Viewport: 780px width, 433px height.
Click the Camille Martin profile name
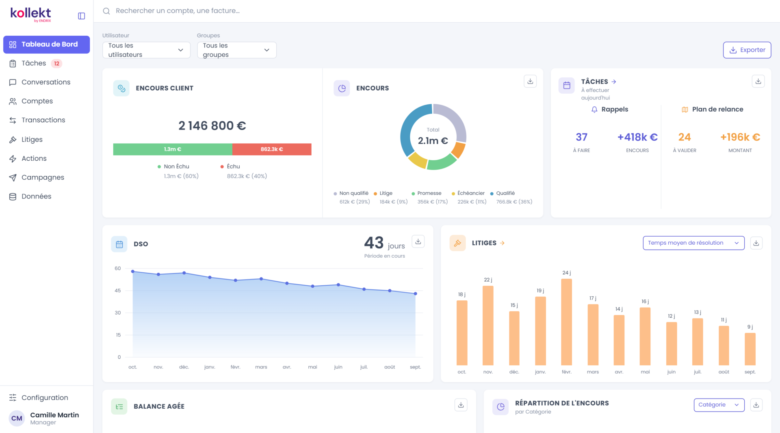tap(54, 415)
